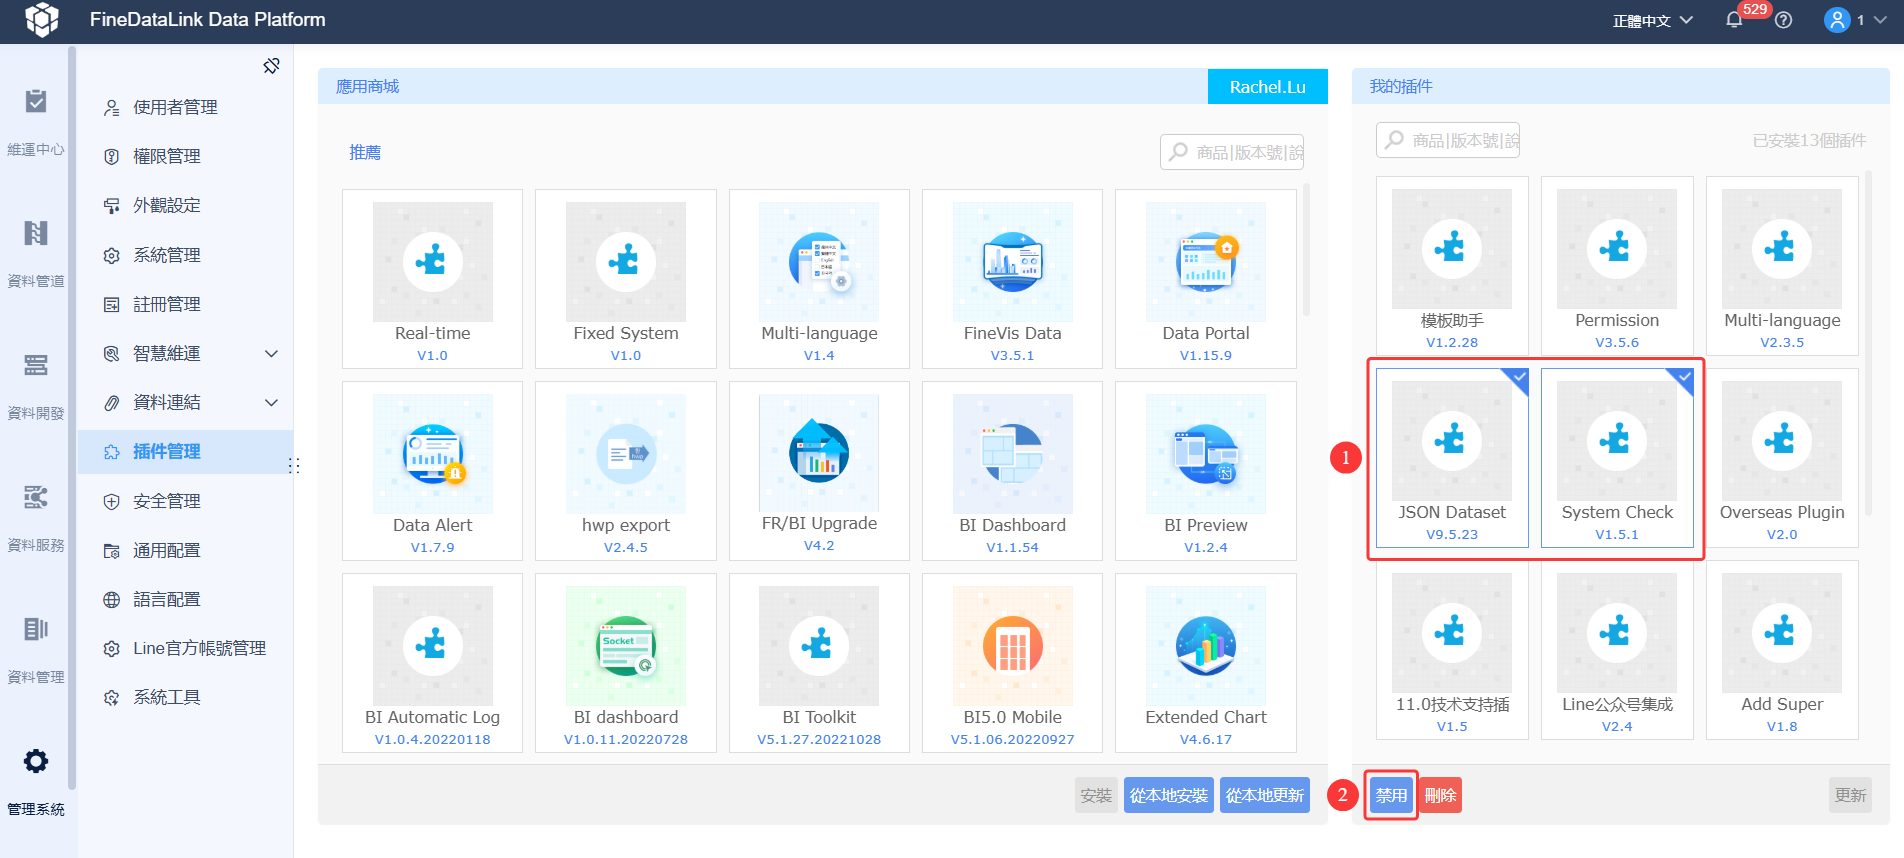Open the 資料開發 sidebar module
This screenshot has width=1904, height=858.
click(x=36, y=386)
